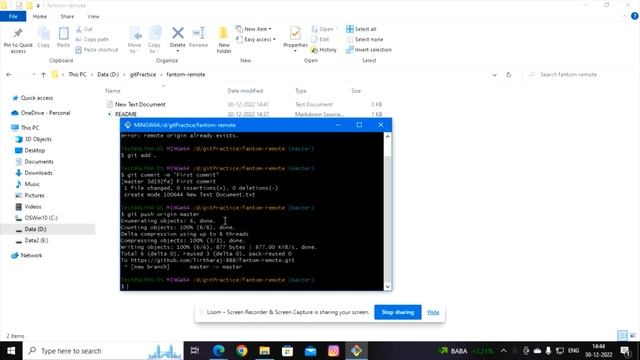The width and height of the screenshot is (640, 360).
Task: Select Quick access in navigation pane
Action: pos(37,98)
